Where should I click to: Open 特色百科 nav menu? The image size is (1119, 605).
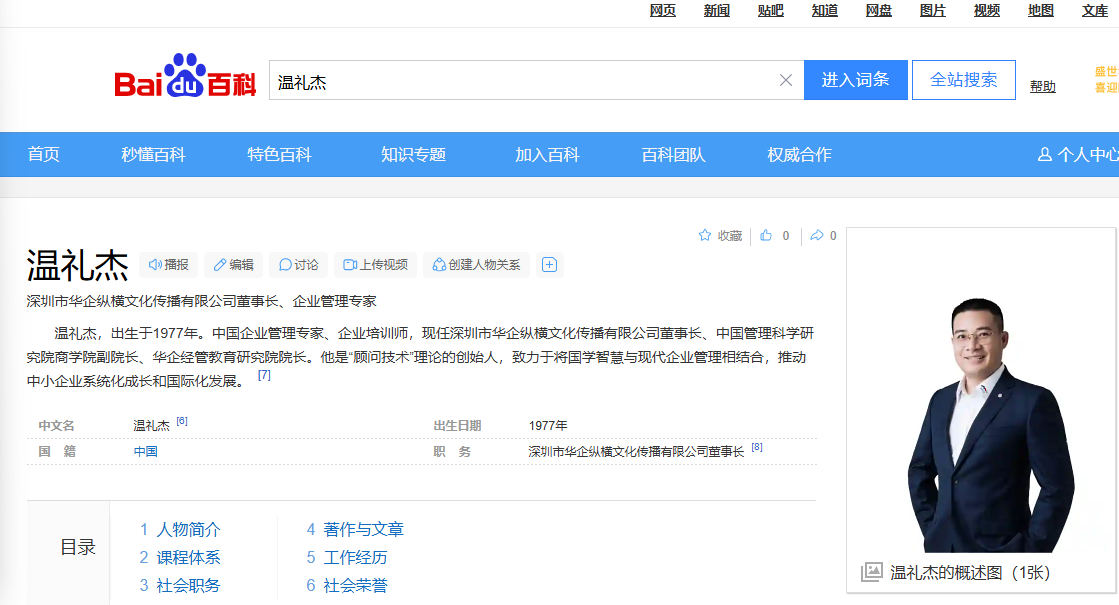(280, 154)
